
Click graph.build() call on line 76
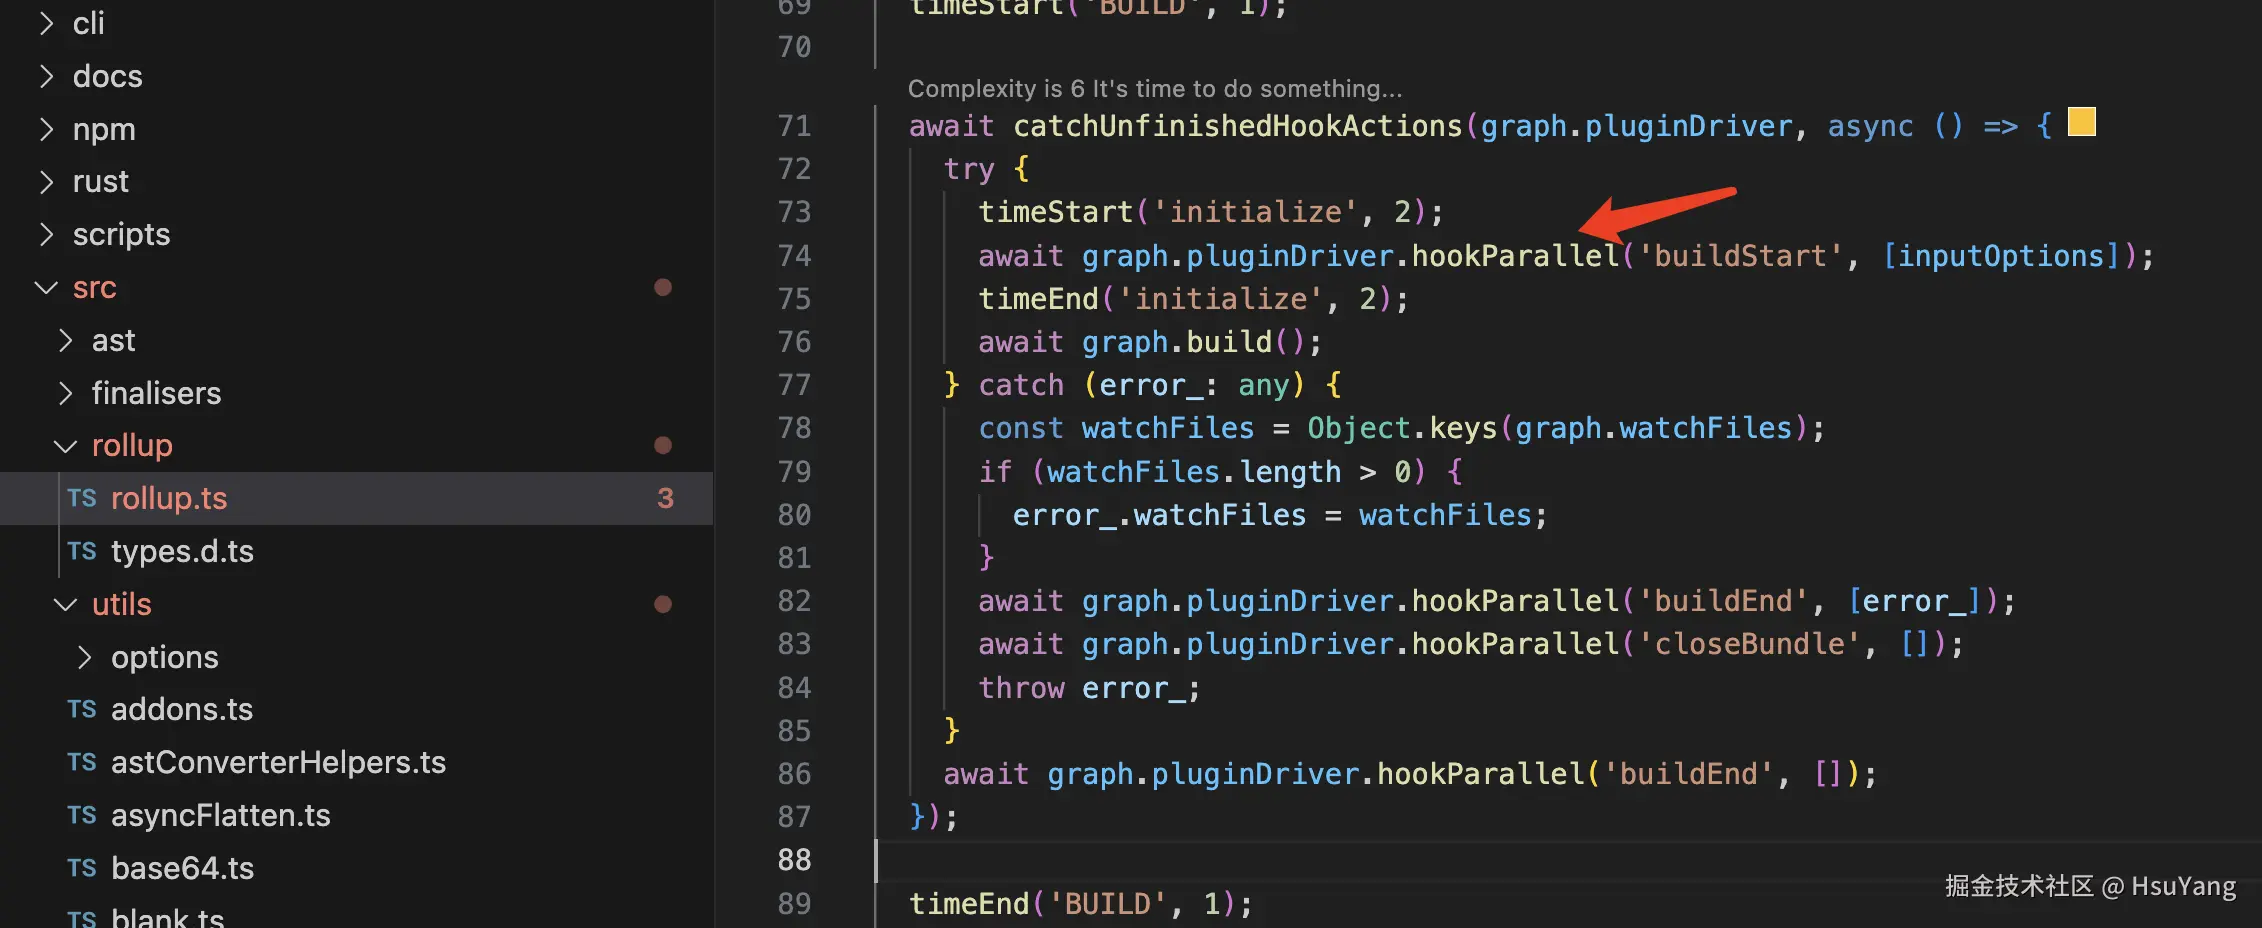click(x=1194, y=342)
